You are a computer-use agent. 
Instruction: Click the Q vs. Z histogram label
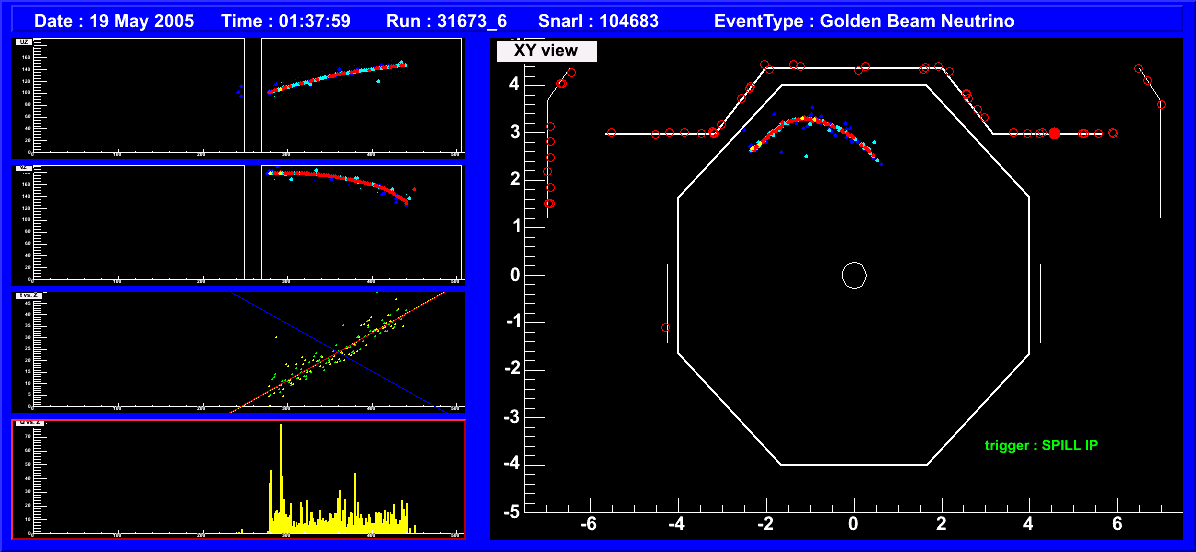tap(27, 424)
